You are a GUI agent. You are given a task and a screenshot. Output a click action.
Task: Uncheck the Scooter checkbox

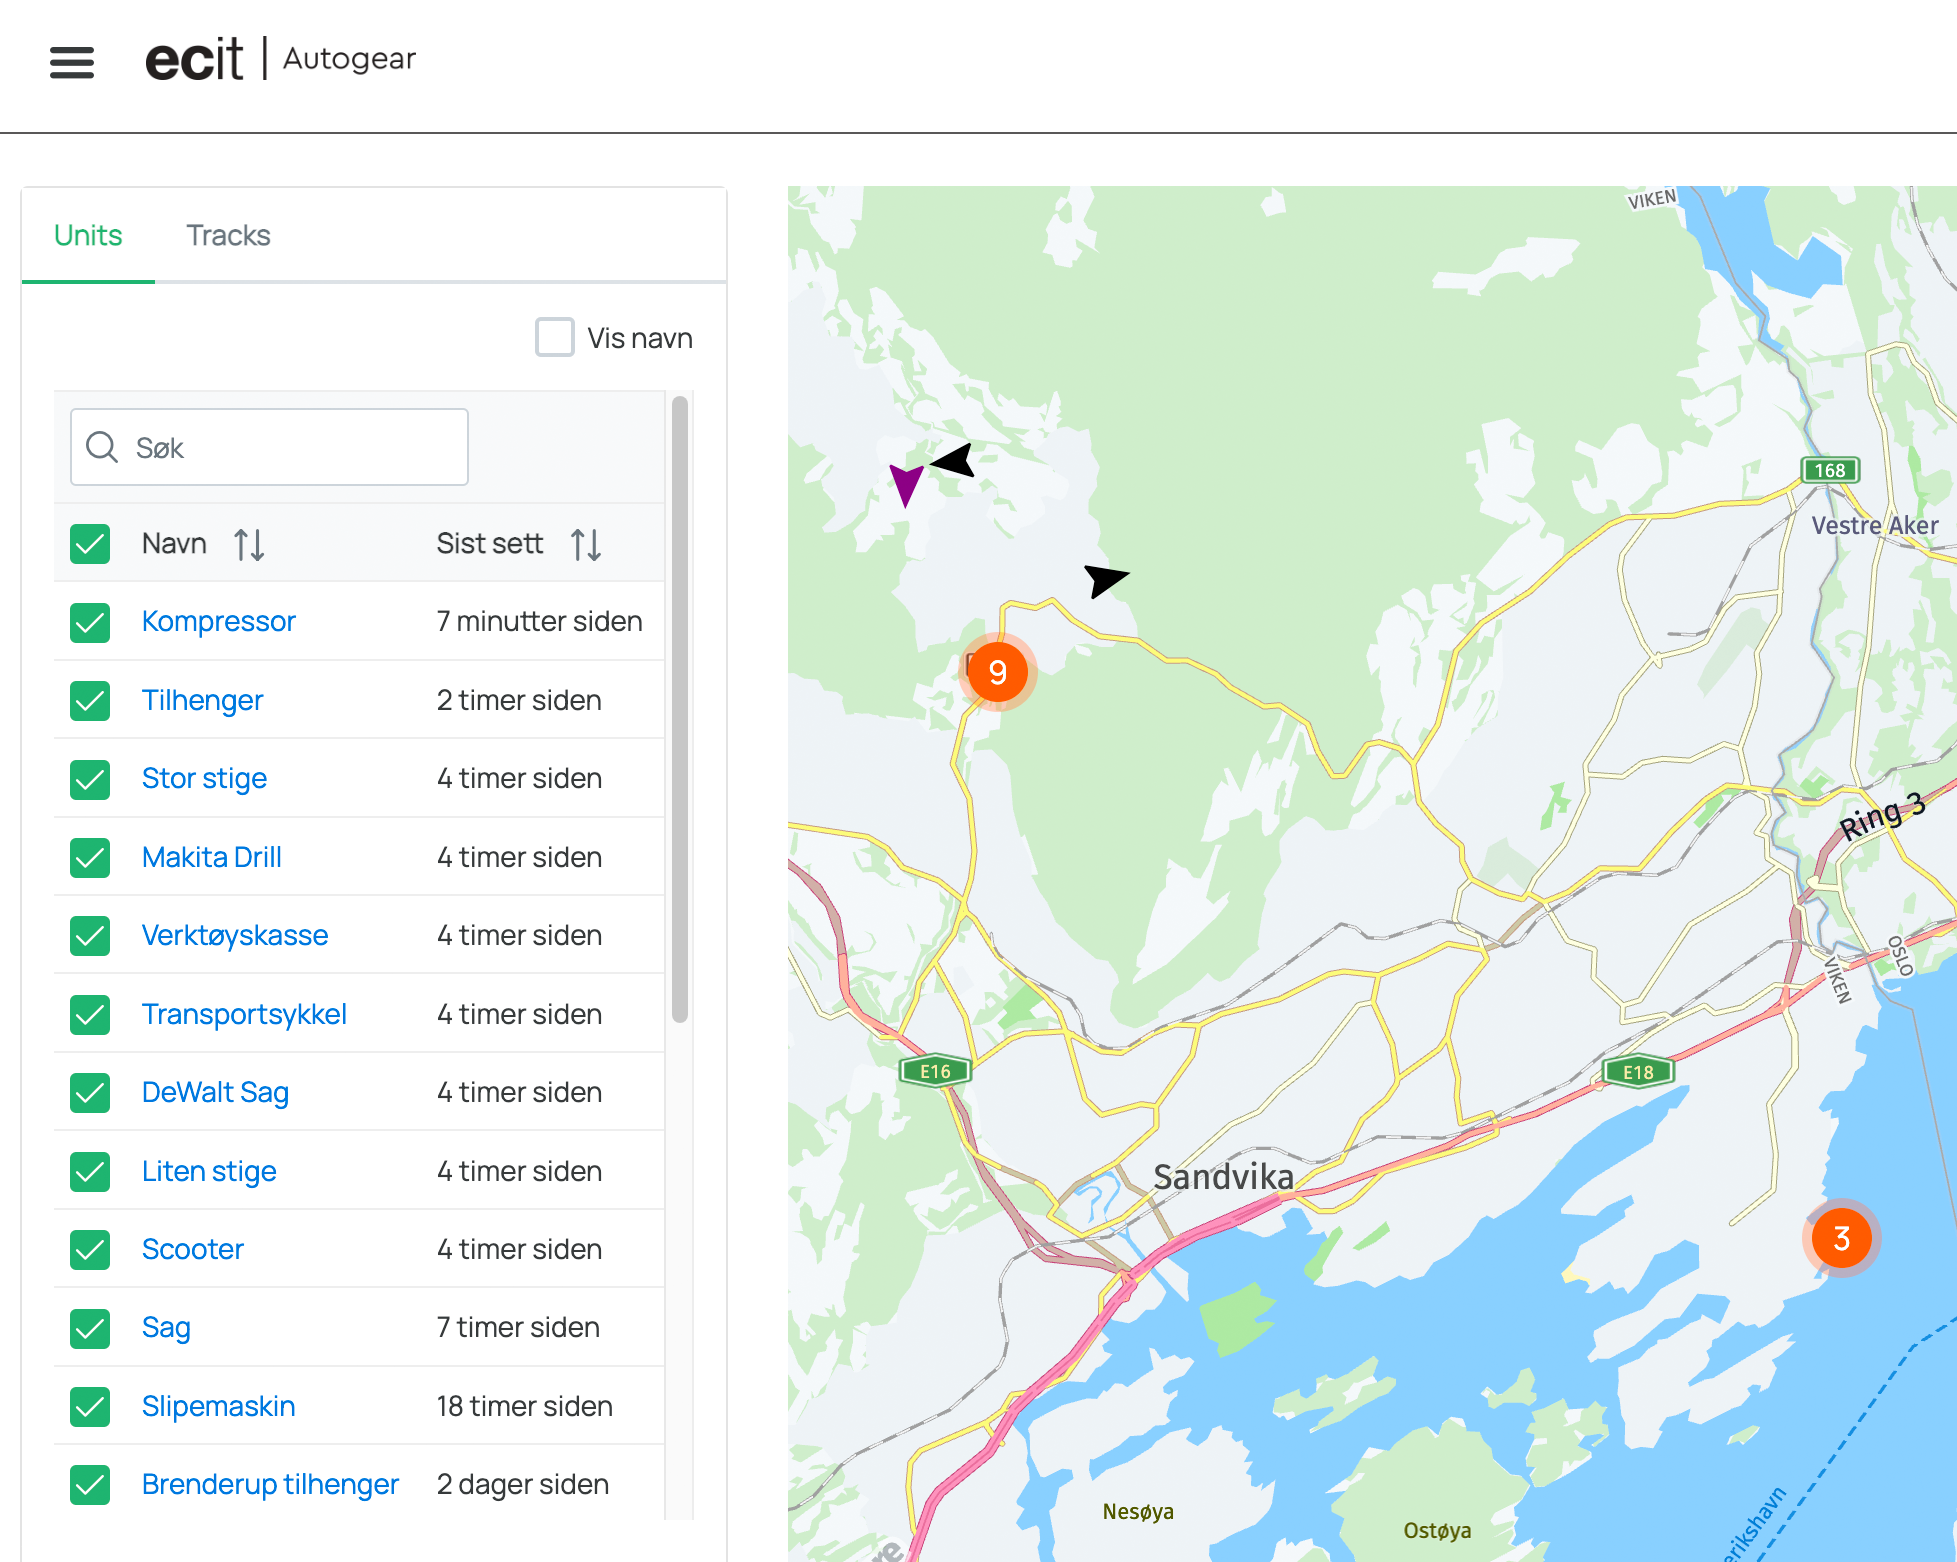90,1250
